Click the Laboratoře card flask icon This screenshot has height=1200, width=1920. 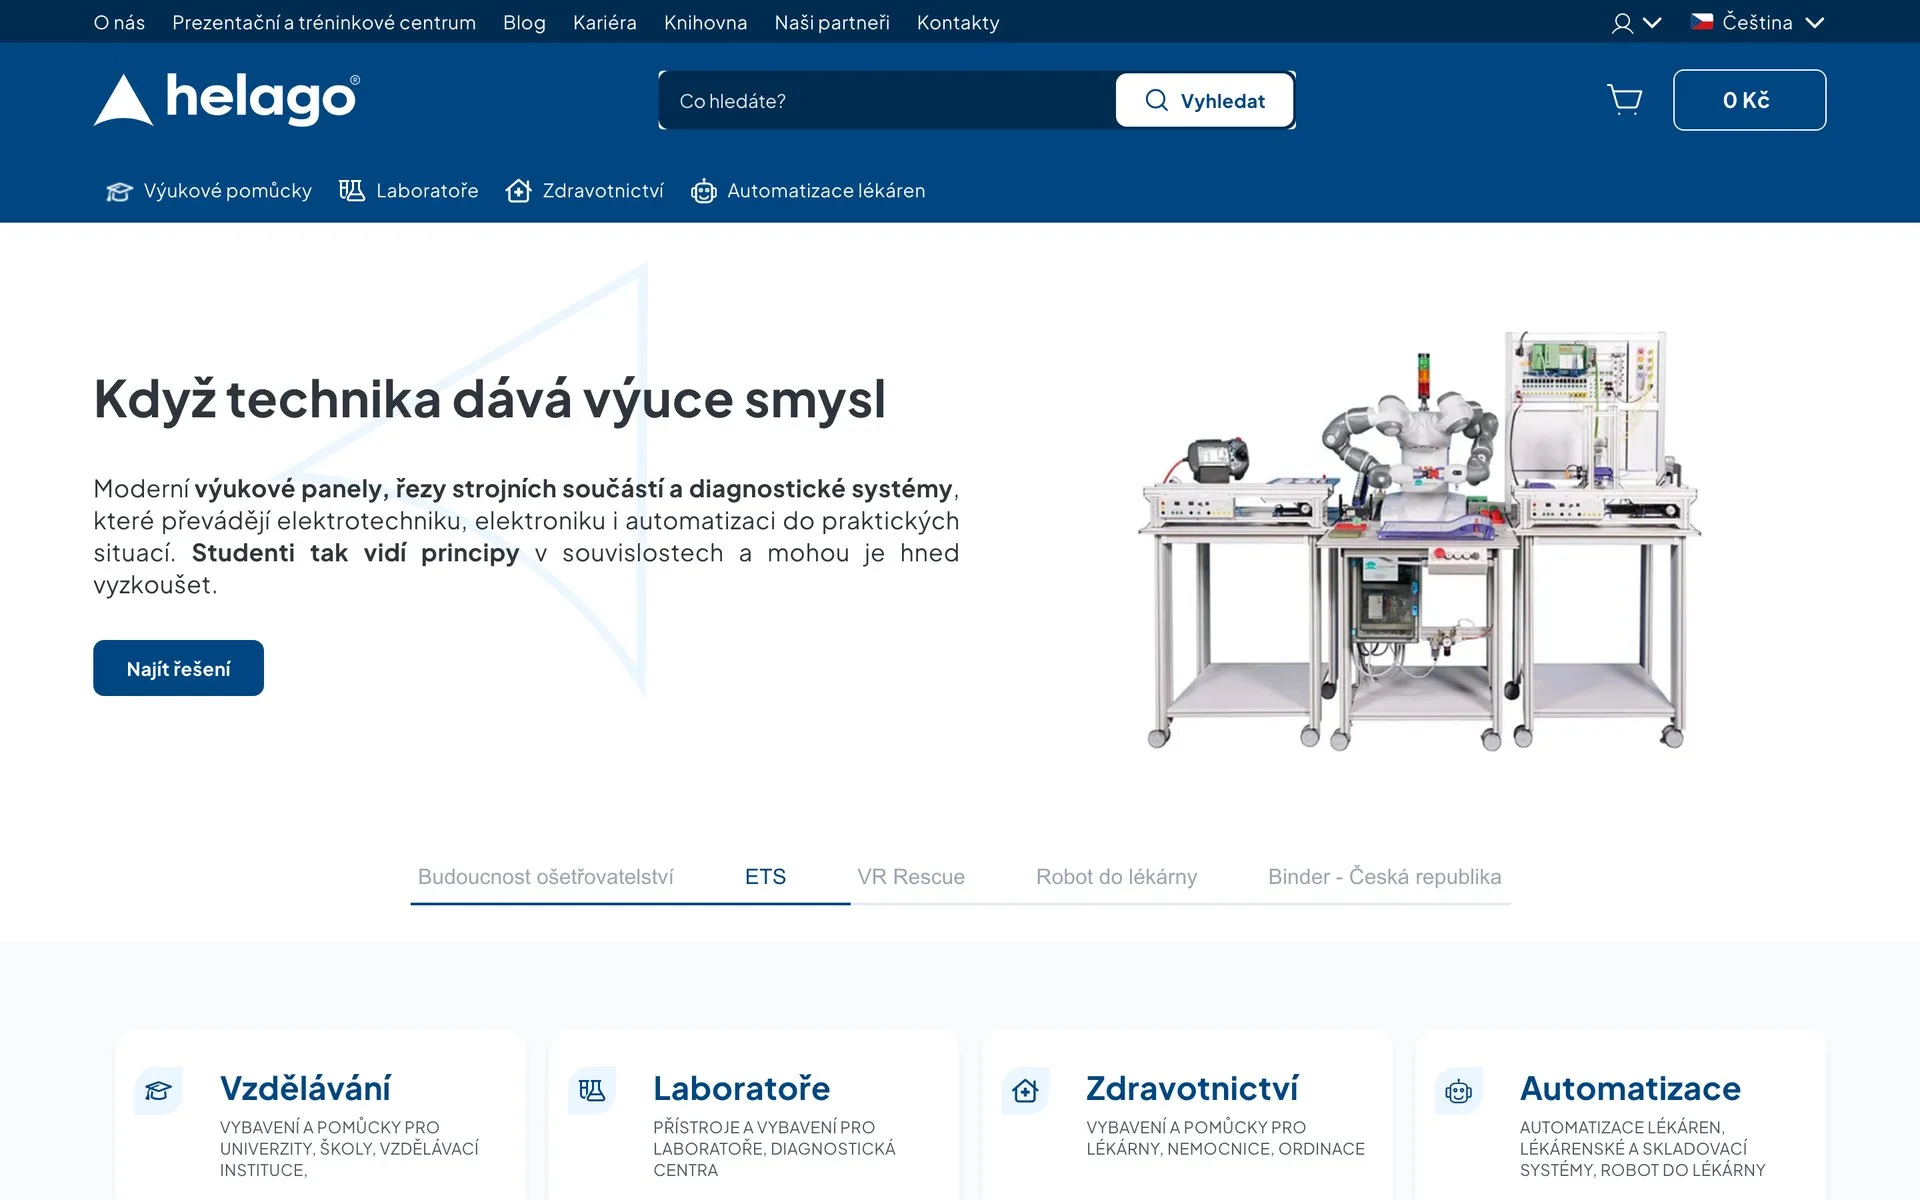click(592, 1091)
